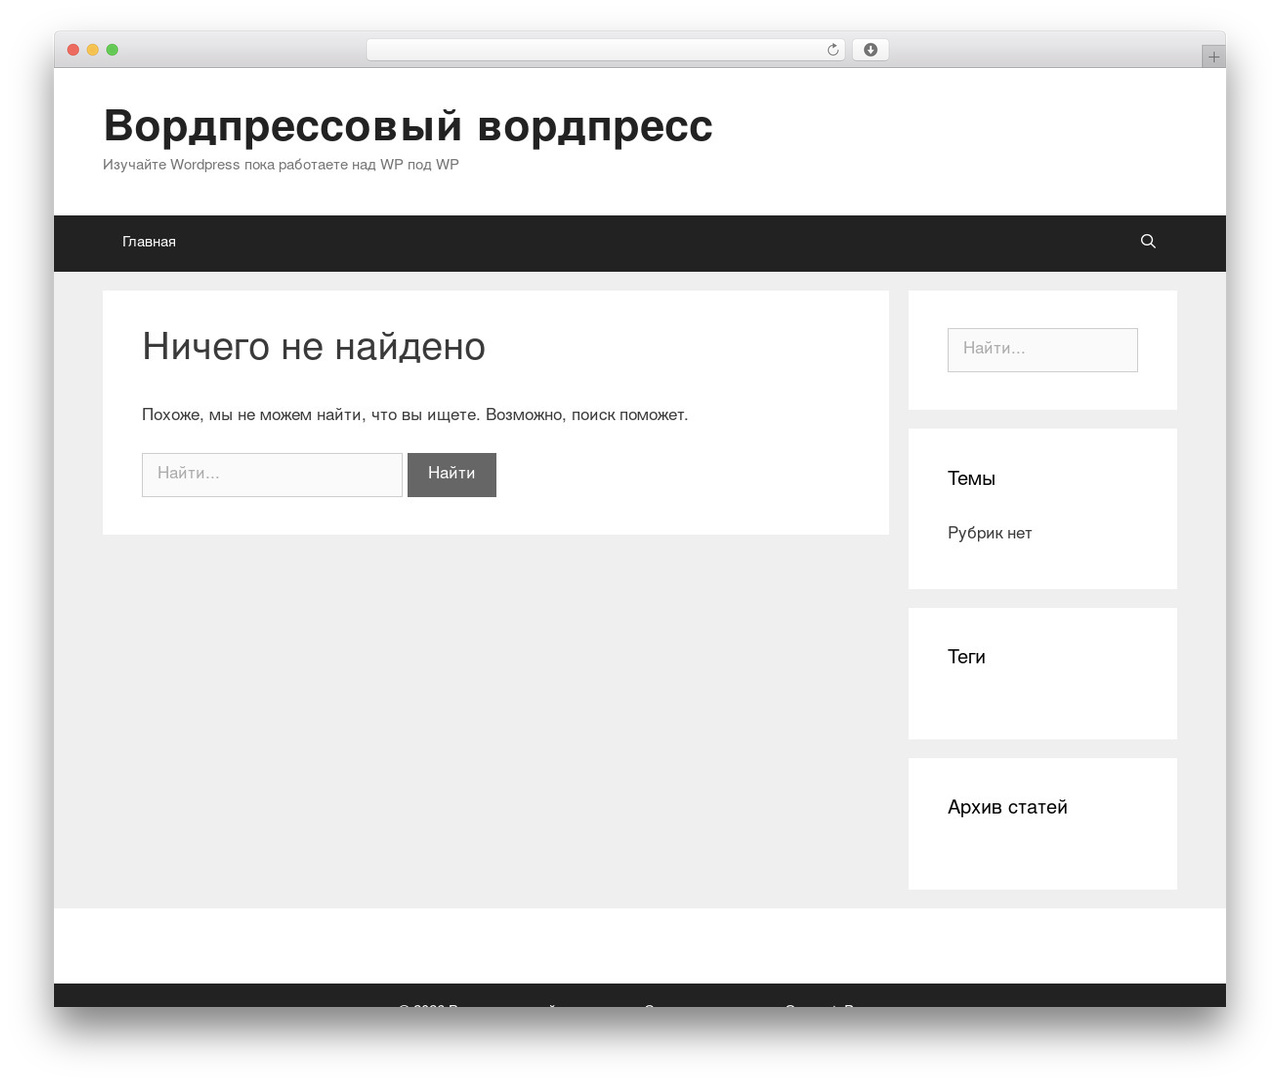Focus the browser address bar
Screen dimensions: 1280x1084
(605, 50)
